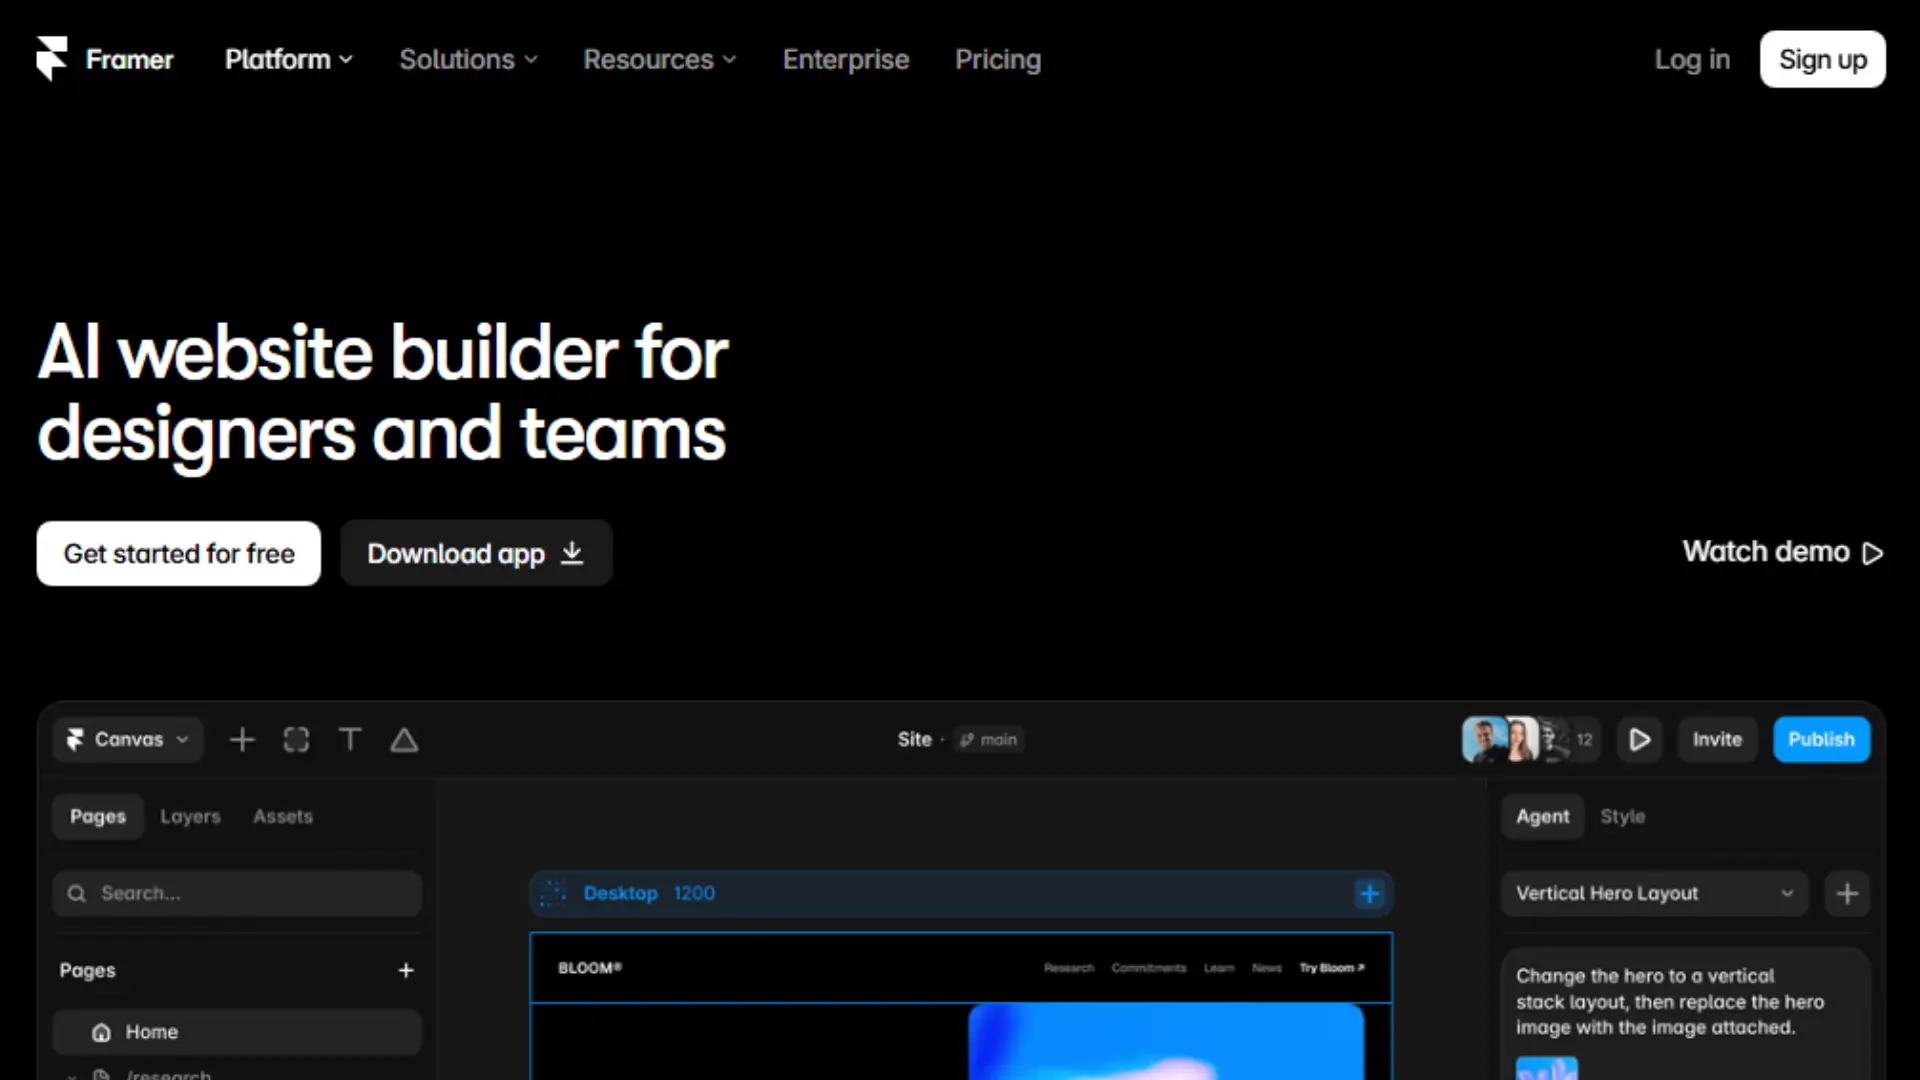This screenshot has height=1080, width=1920.
Task: Open the Resources dropdown
Action: 660,60
